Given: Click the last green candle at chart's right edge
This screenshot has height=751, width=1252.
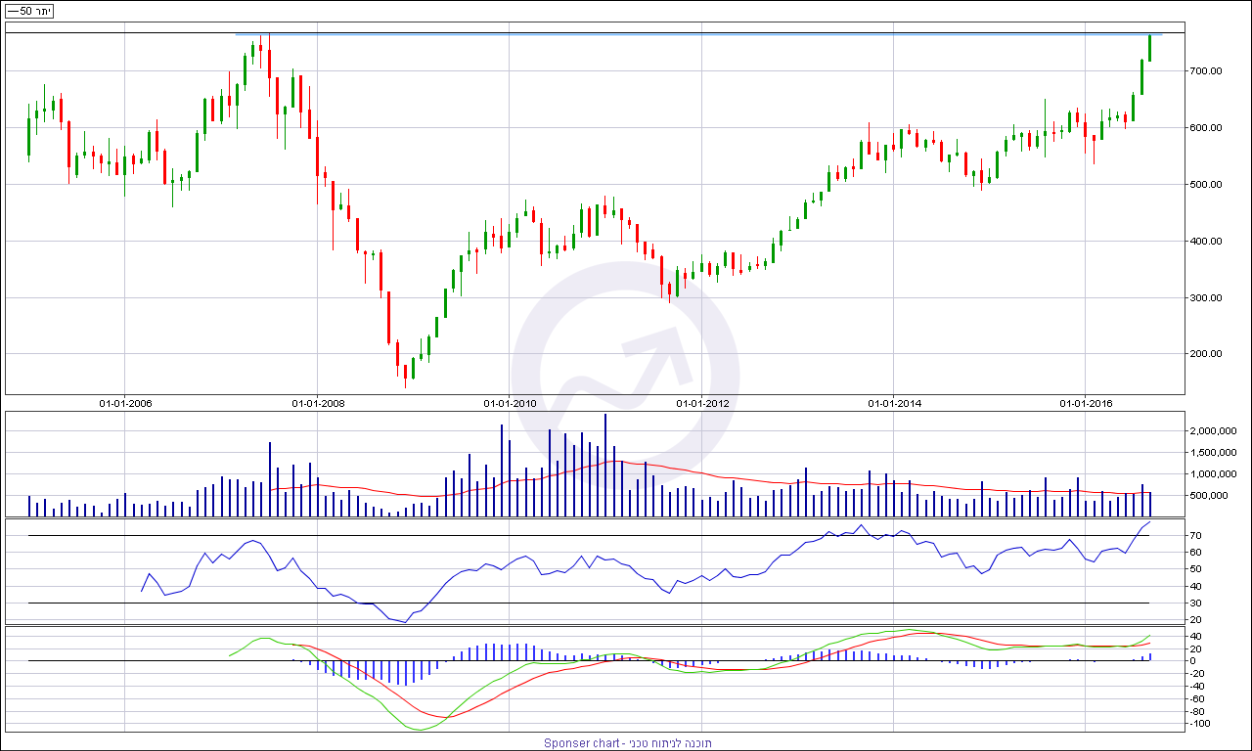Looking at the screenshot, I should pyautogui.click(x=1150, y=48).
